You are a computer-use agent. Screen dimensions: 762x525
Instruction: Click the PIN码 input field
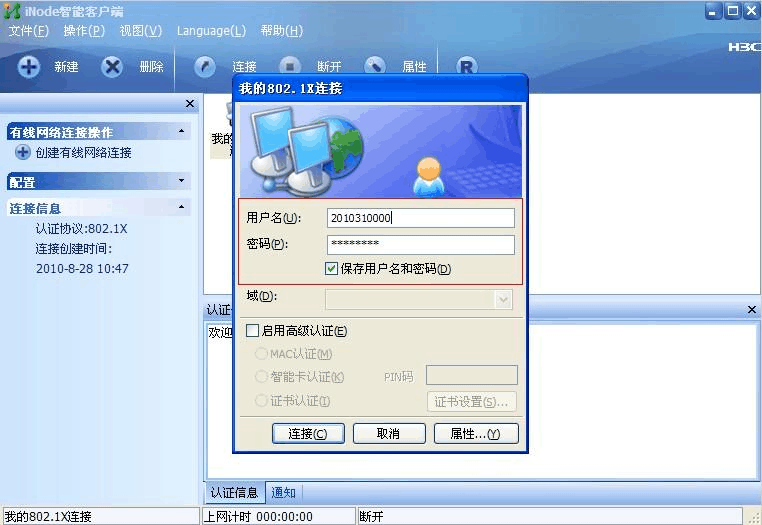[471, 375]
